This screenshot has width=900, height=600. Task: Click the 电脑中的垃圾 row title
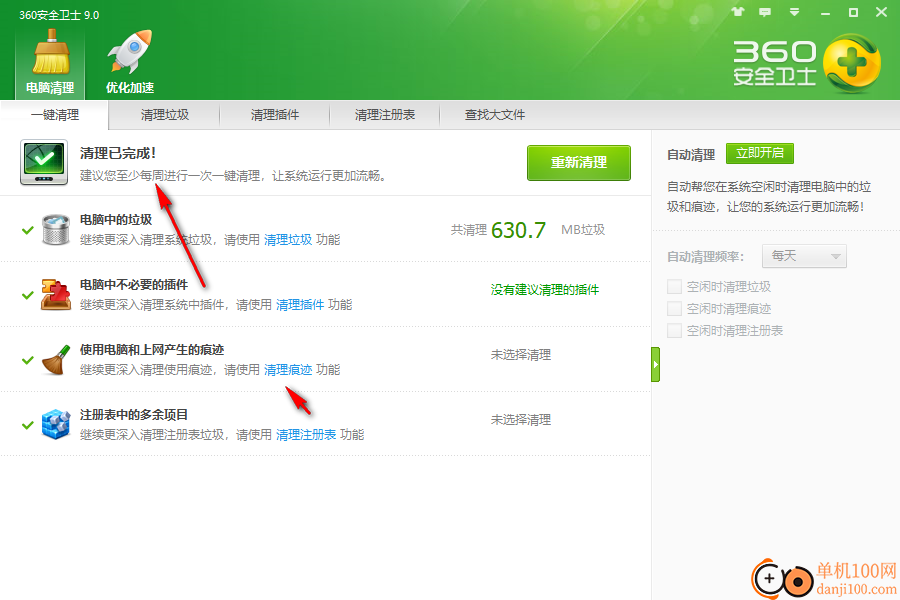(116, 220)
